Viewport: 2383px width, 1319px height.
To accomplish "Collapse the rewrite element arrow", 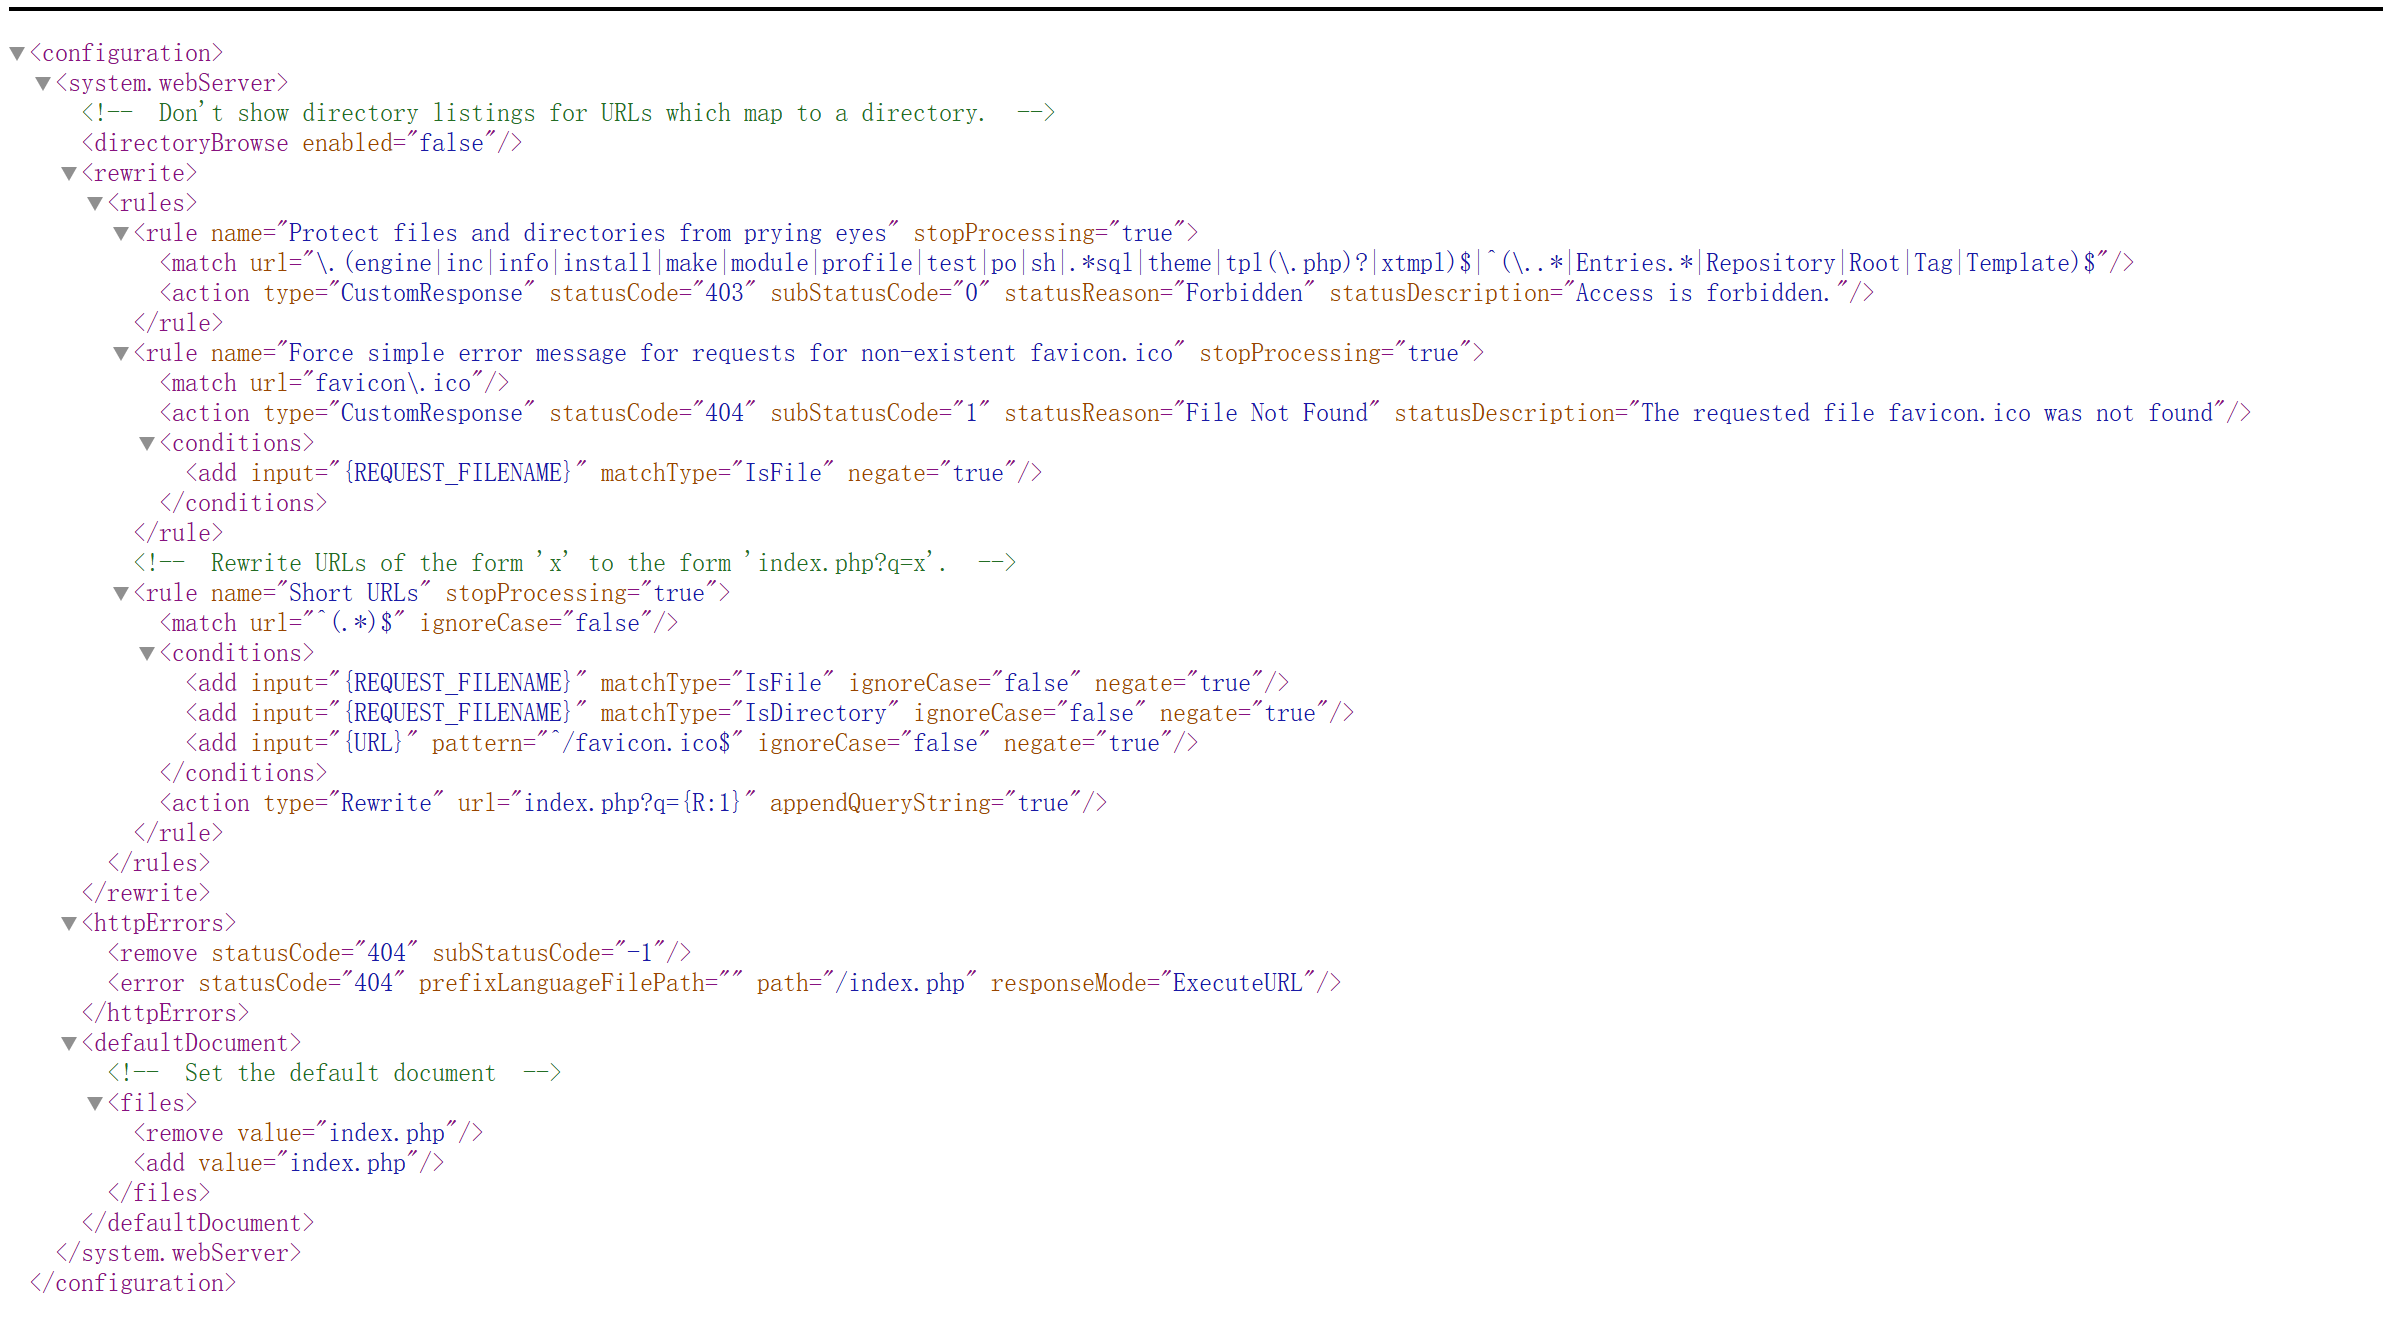I will point(69,173).
